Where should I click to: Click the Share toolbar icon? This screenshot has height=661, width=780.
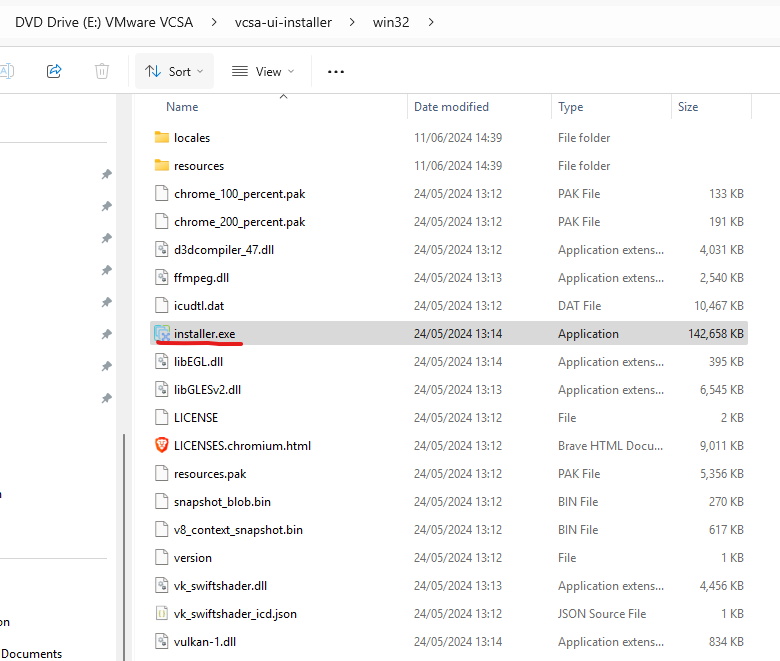click(x=54, y=71)
